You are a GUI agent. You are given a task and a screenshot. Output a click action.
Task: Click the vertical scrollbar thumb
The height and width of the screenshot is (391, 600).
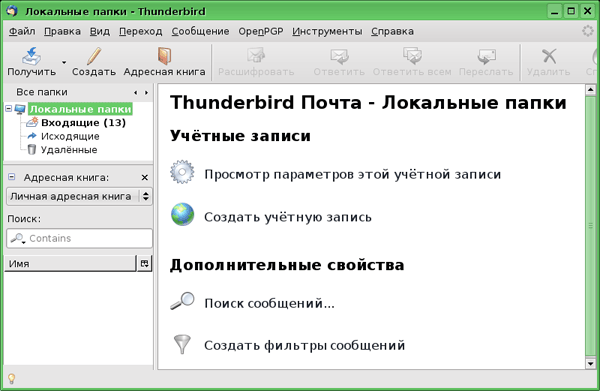point(590,226)
